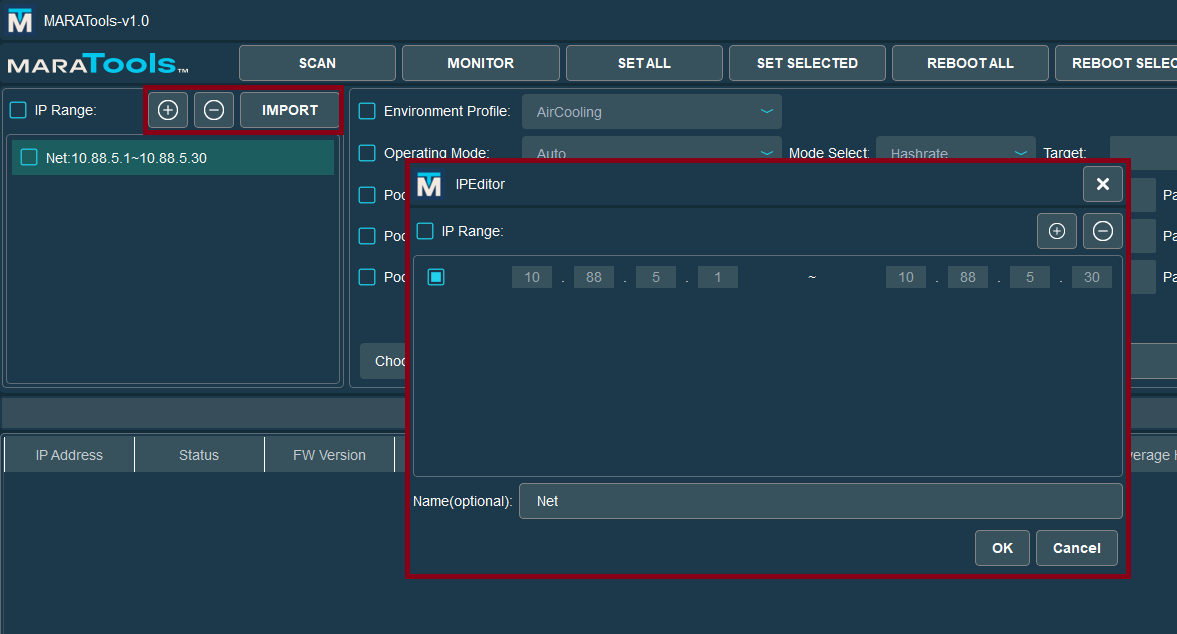Click the plus icon in IPEditor dialog
The width and height of the screenshot is (1177, 634).
[1057, 231]
